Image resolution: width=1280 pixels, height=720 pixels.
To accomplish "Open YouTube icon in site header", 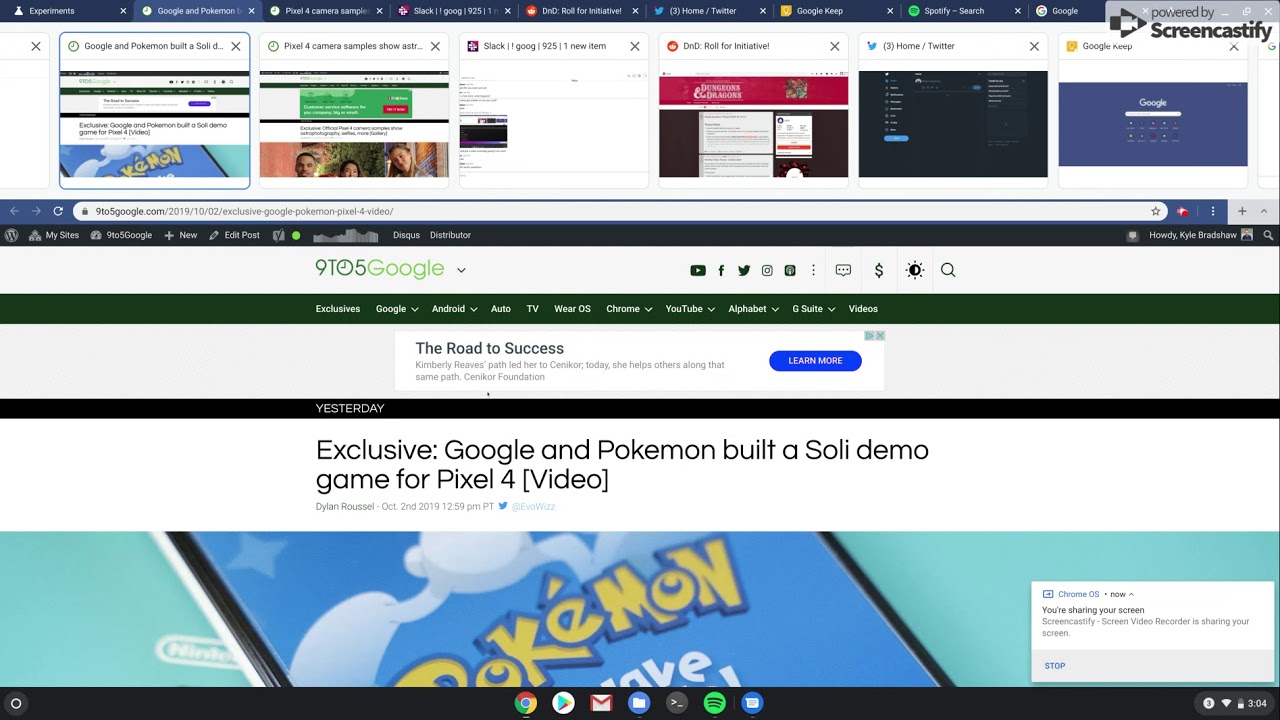I will coord(698,270).
